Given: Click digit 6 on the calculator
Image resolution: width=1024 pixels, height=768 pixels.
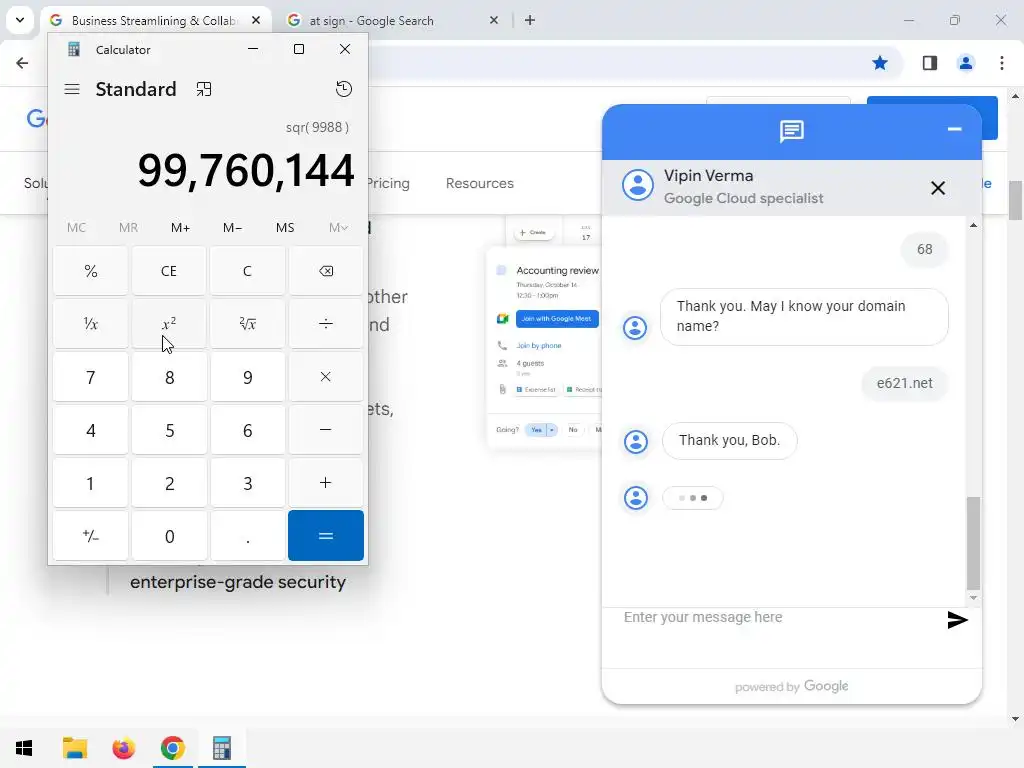Looking at the screenshot, I should [x=248, y=430].
